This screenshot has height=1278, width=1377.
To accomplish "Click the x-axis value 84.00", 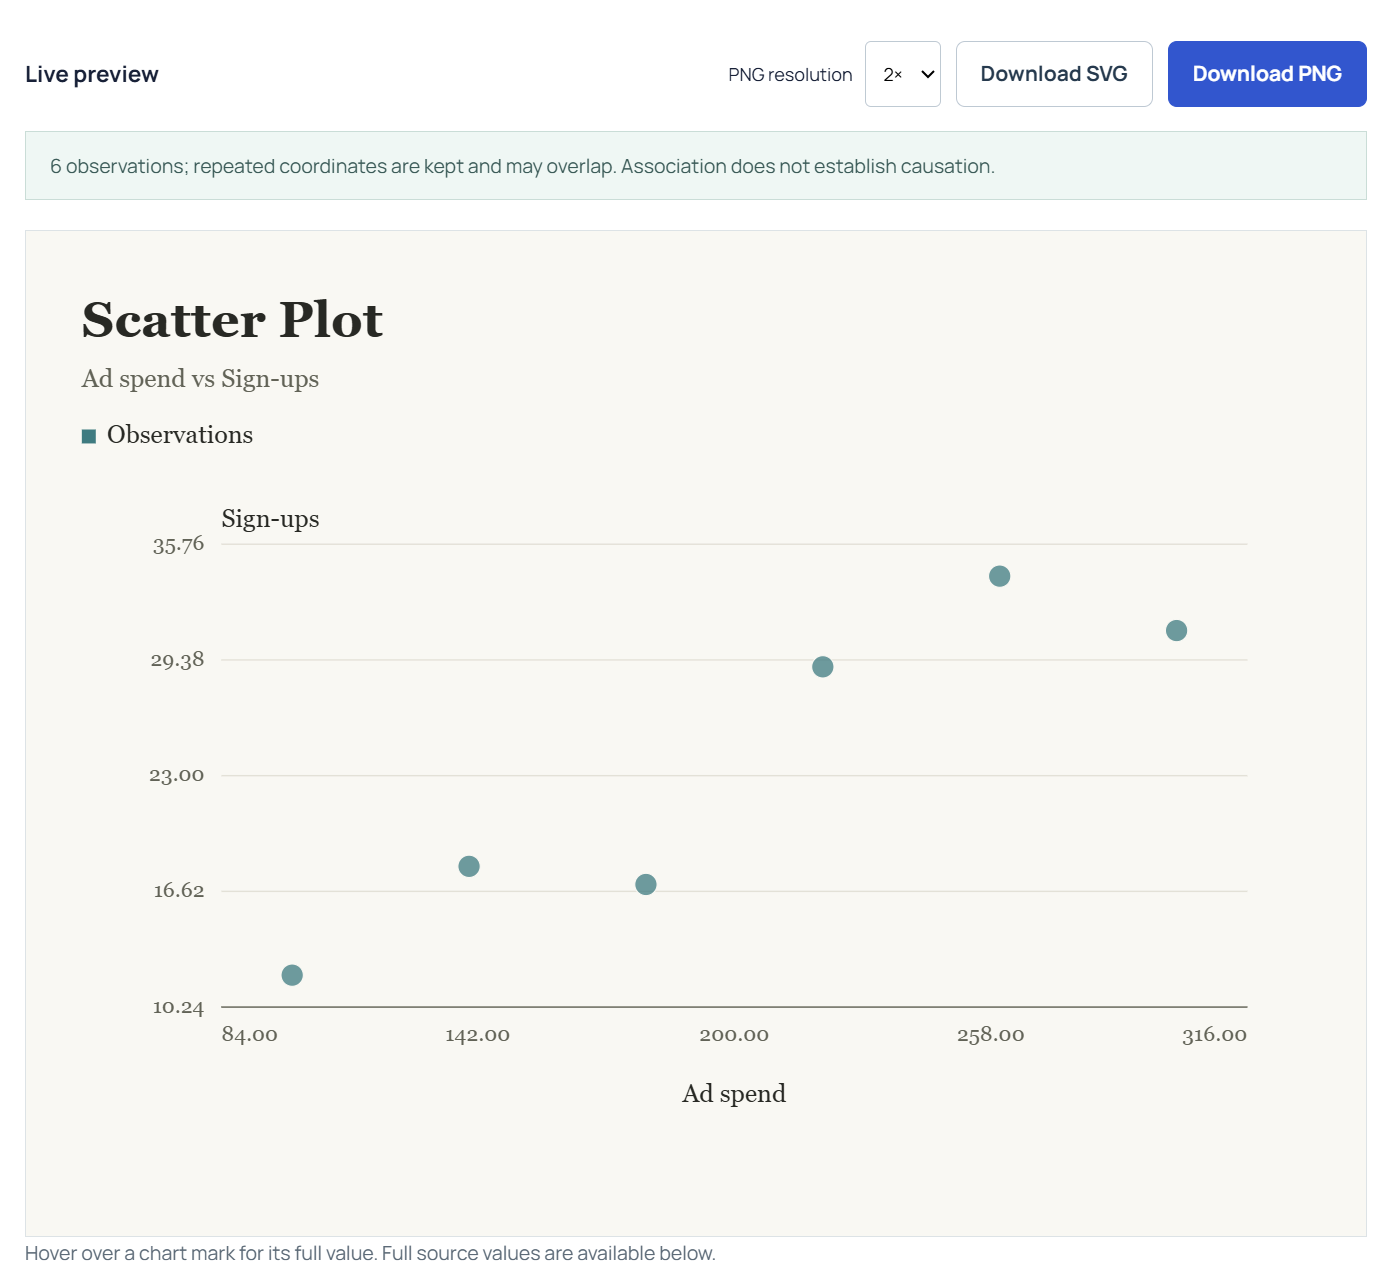I will tap(250, 1035).
